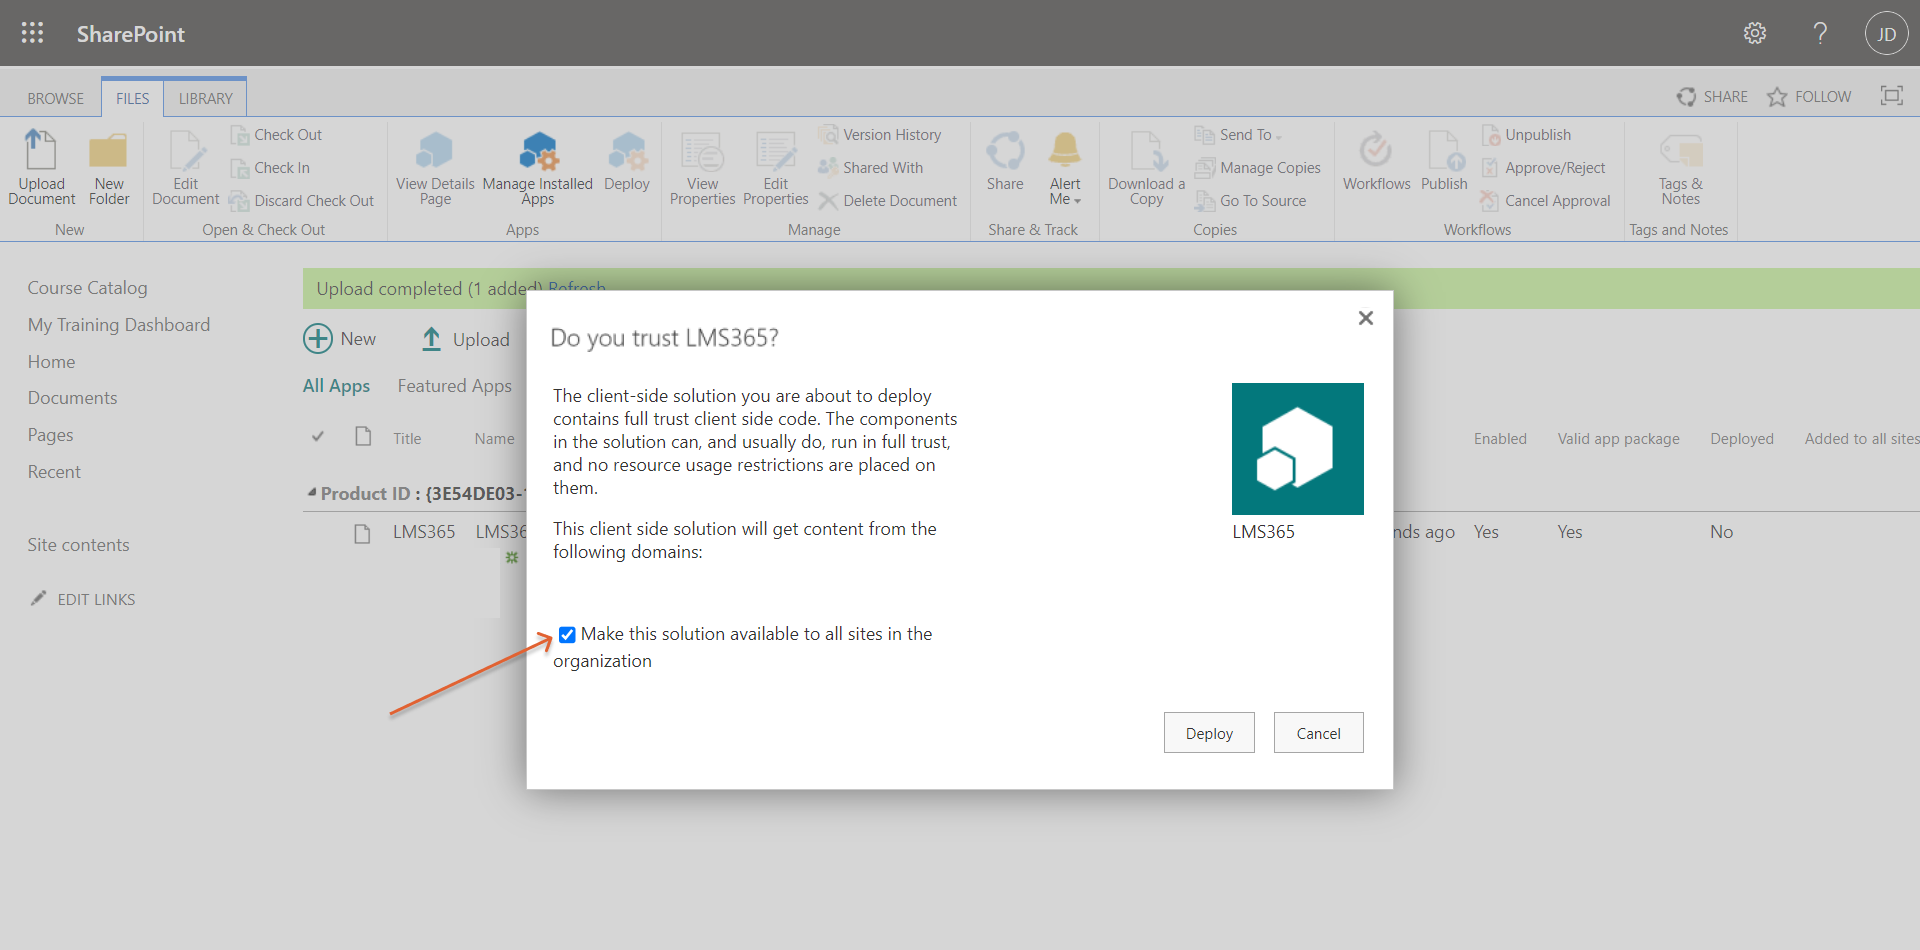Switch to the LIBRARY ribbon tab
The image size is (1920, 950).
(205, 98)
